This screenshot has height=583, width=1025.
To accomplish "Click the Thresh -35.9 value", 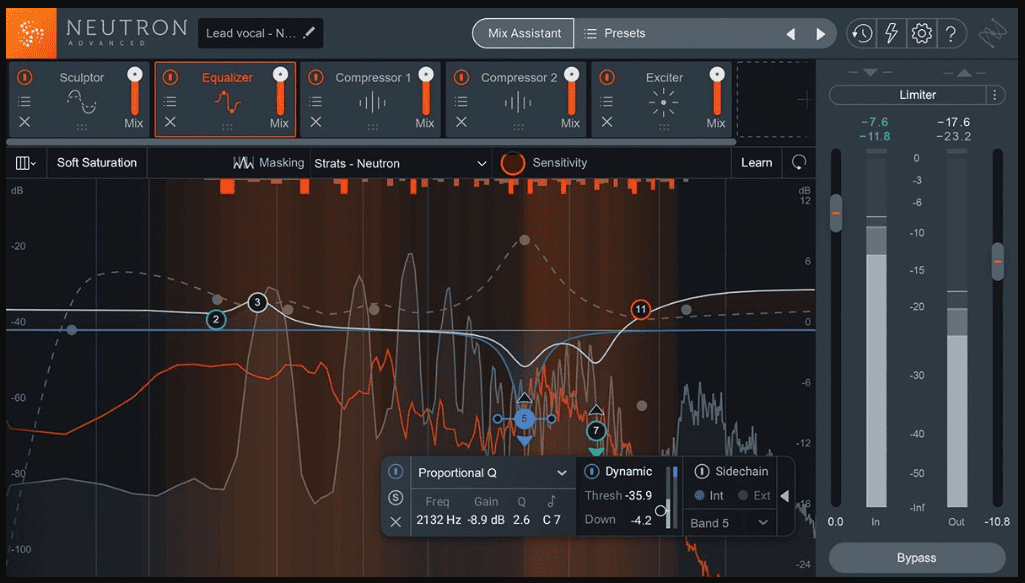I will 637,495.
